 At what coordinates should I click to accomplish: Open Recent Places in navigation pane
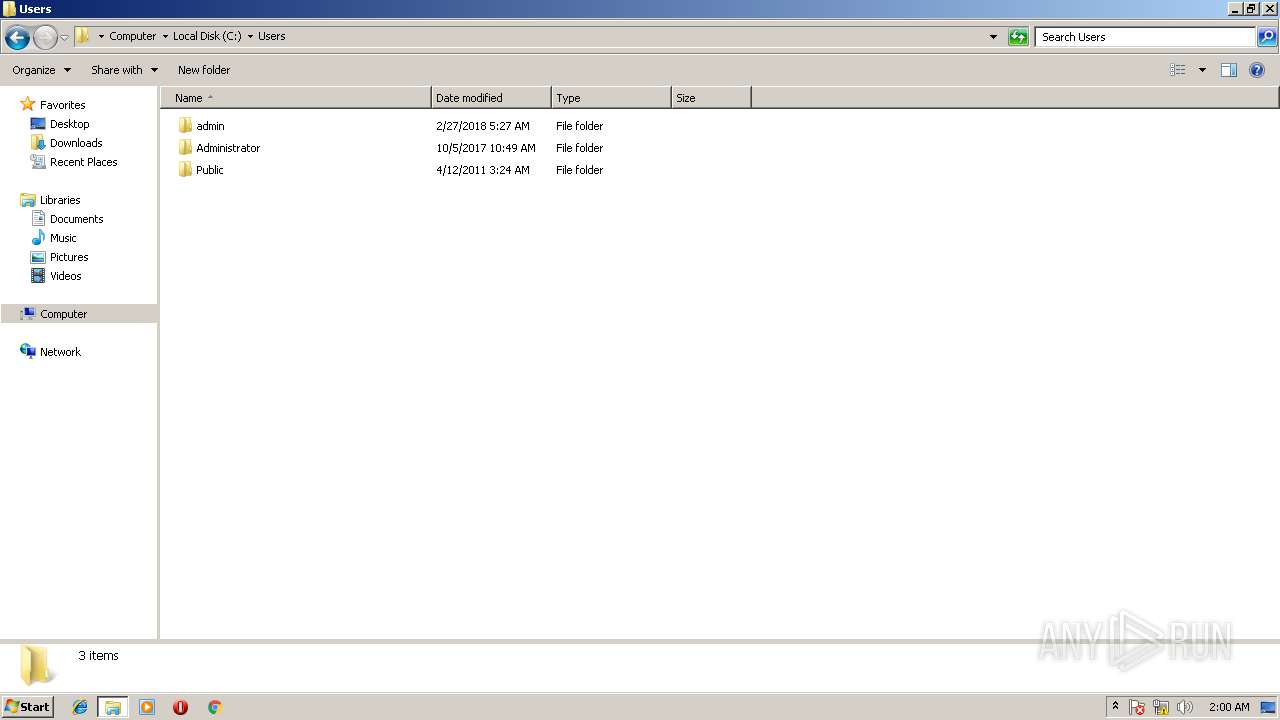click(83, 162)
